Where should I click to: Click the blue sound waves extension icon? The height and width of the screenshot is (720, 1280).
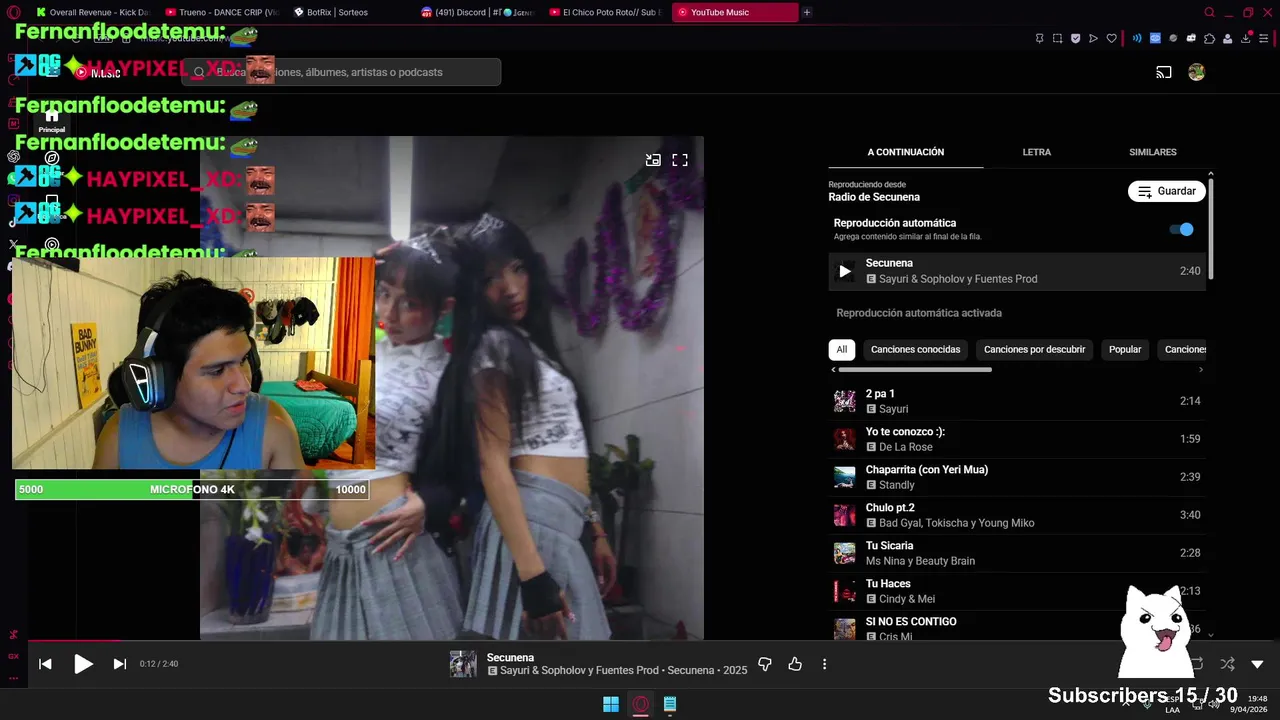[1137, 38]
